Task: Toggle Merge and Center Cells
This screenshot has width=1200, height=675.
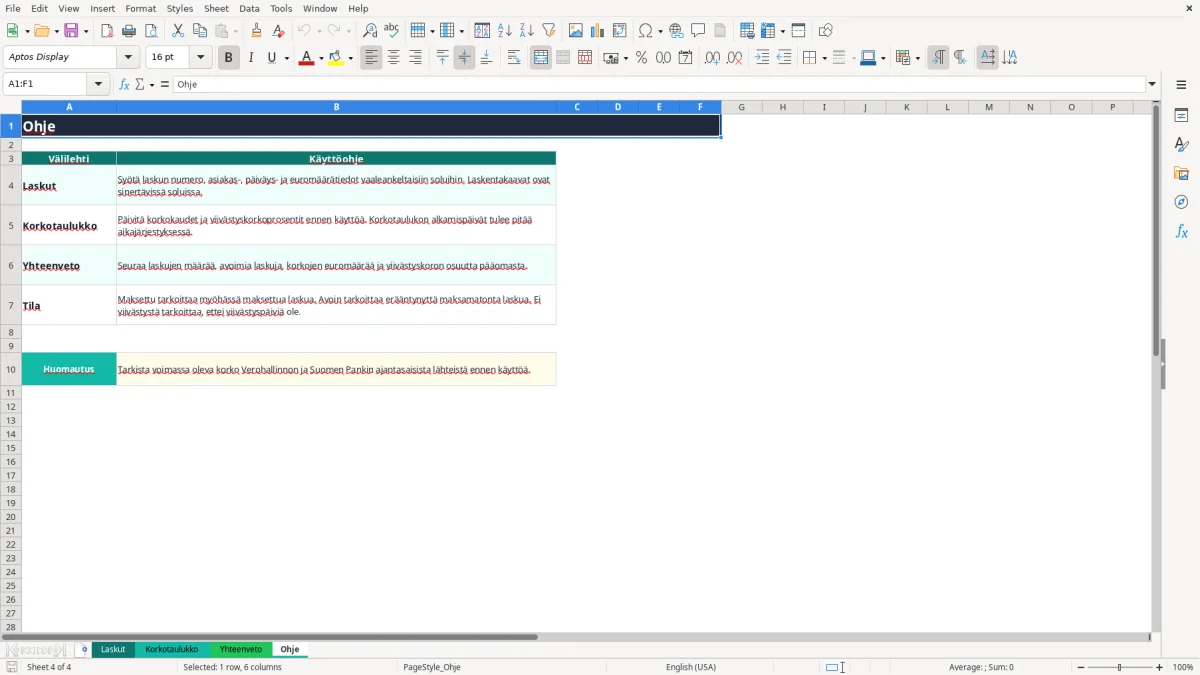Action: click(541, 58)
